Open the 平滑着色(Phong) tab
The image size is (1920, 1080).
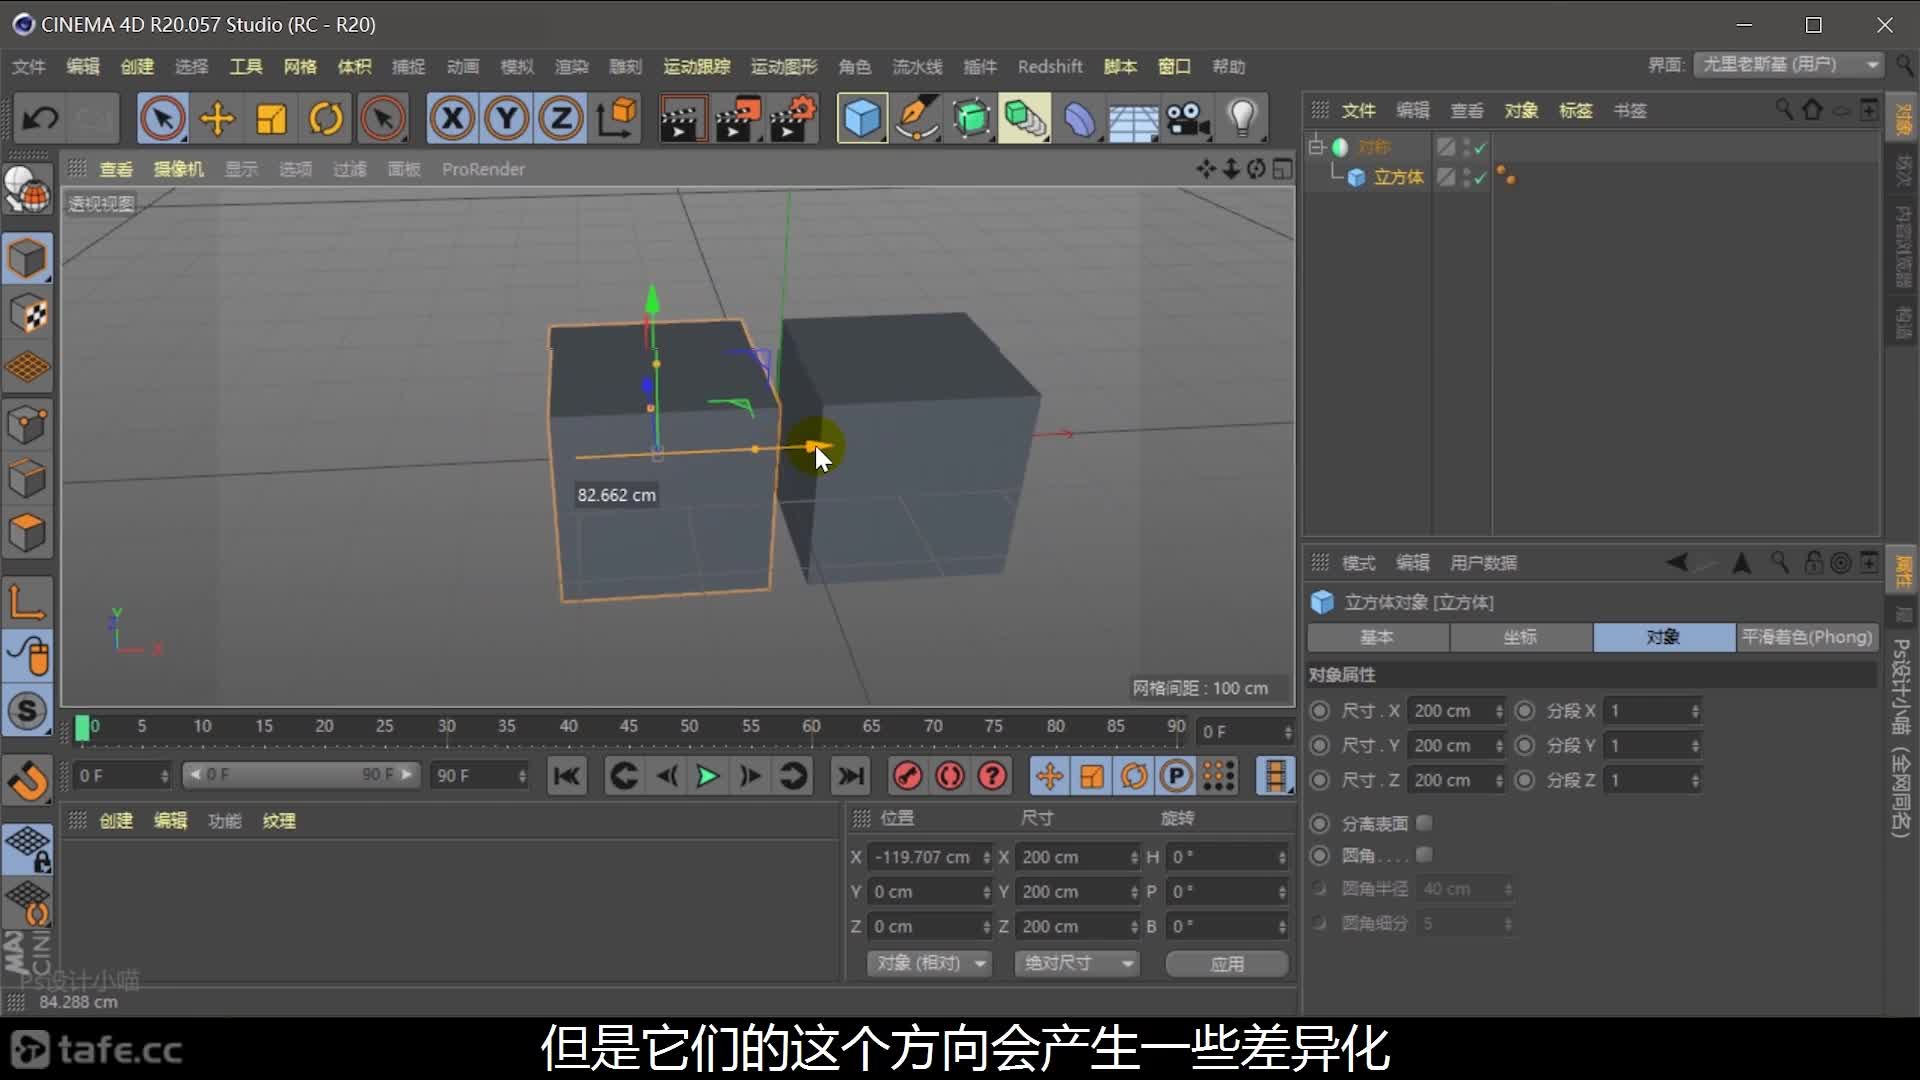pos(1806,637)
